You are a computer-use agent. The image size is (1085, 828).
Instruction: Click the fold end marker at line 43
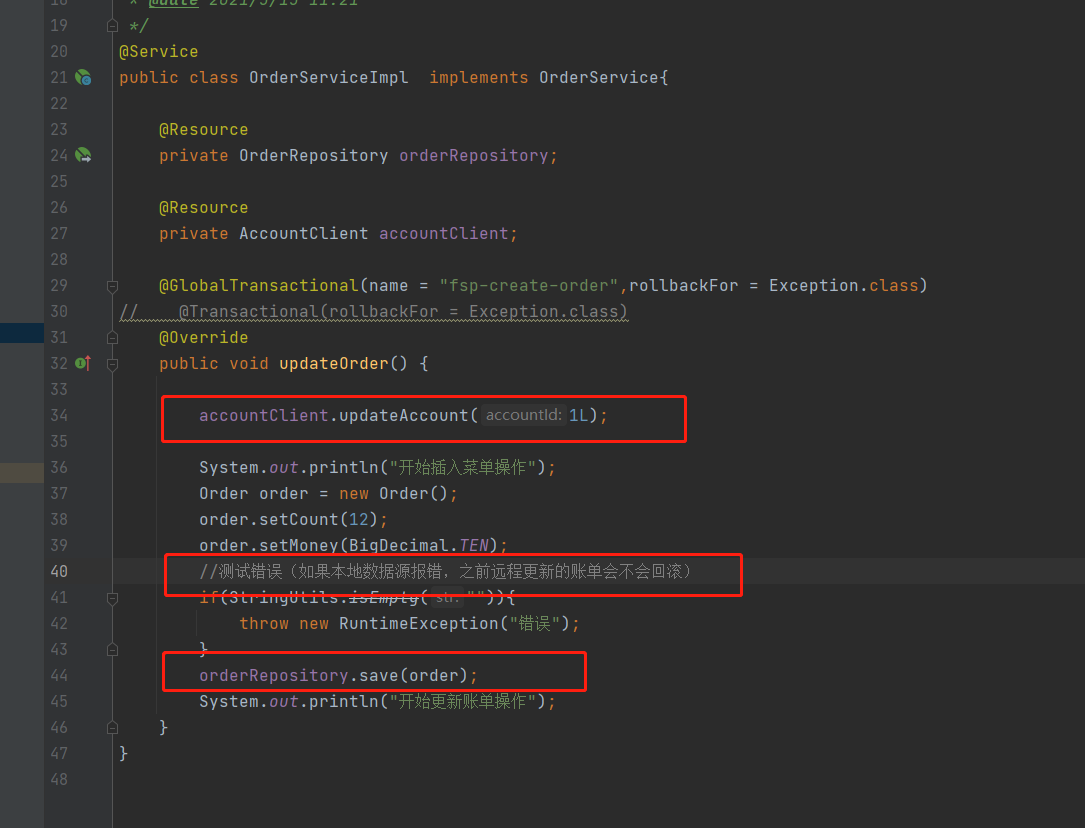tap(112, 650)
